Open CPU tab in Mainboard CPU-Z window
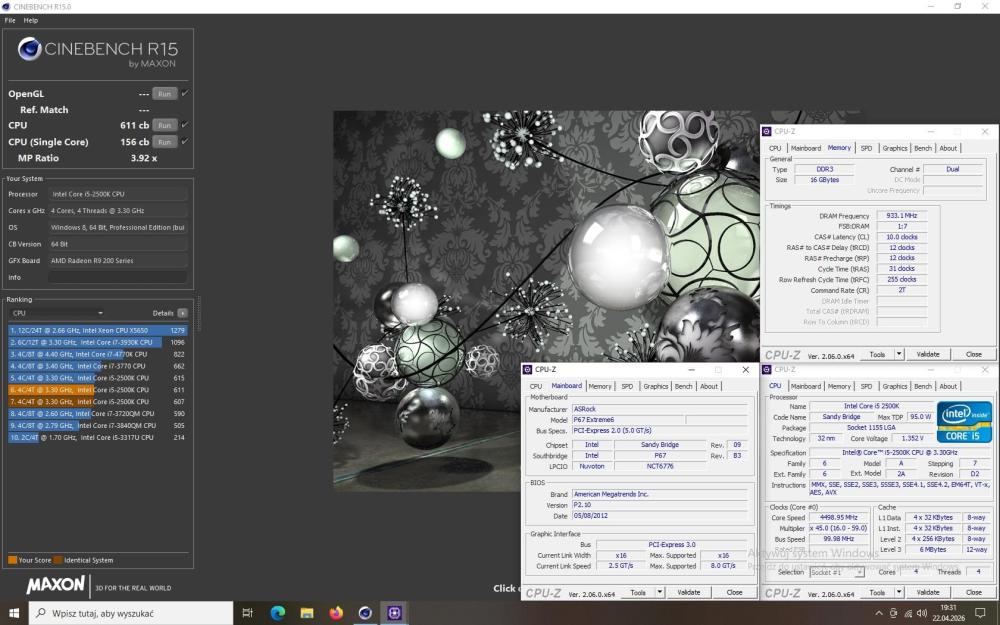1000x625 pixels. coord(536,386)
